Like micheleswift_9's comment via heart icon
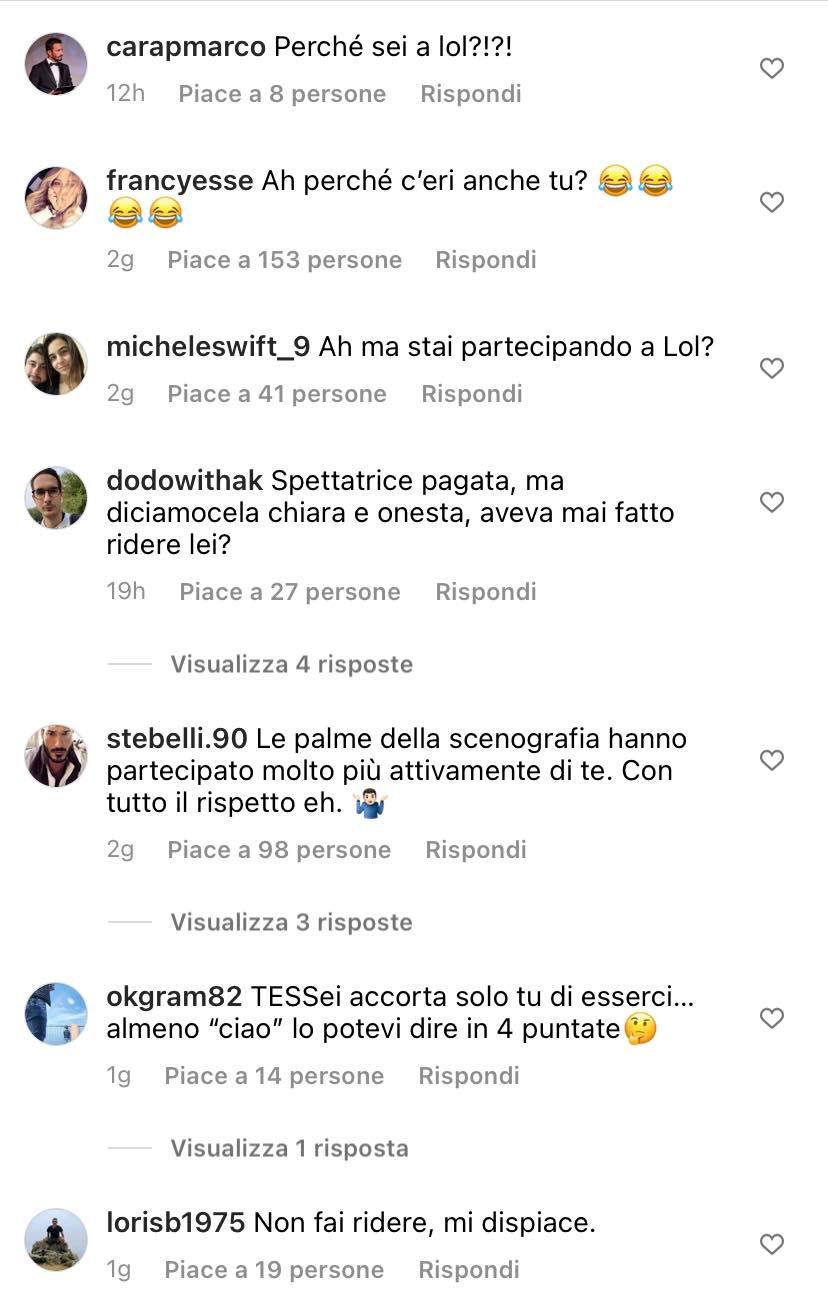The image size is (828, 1300). point(771,368)
